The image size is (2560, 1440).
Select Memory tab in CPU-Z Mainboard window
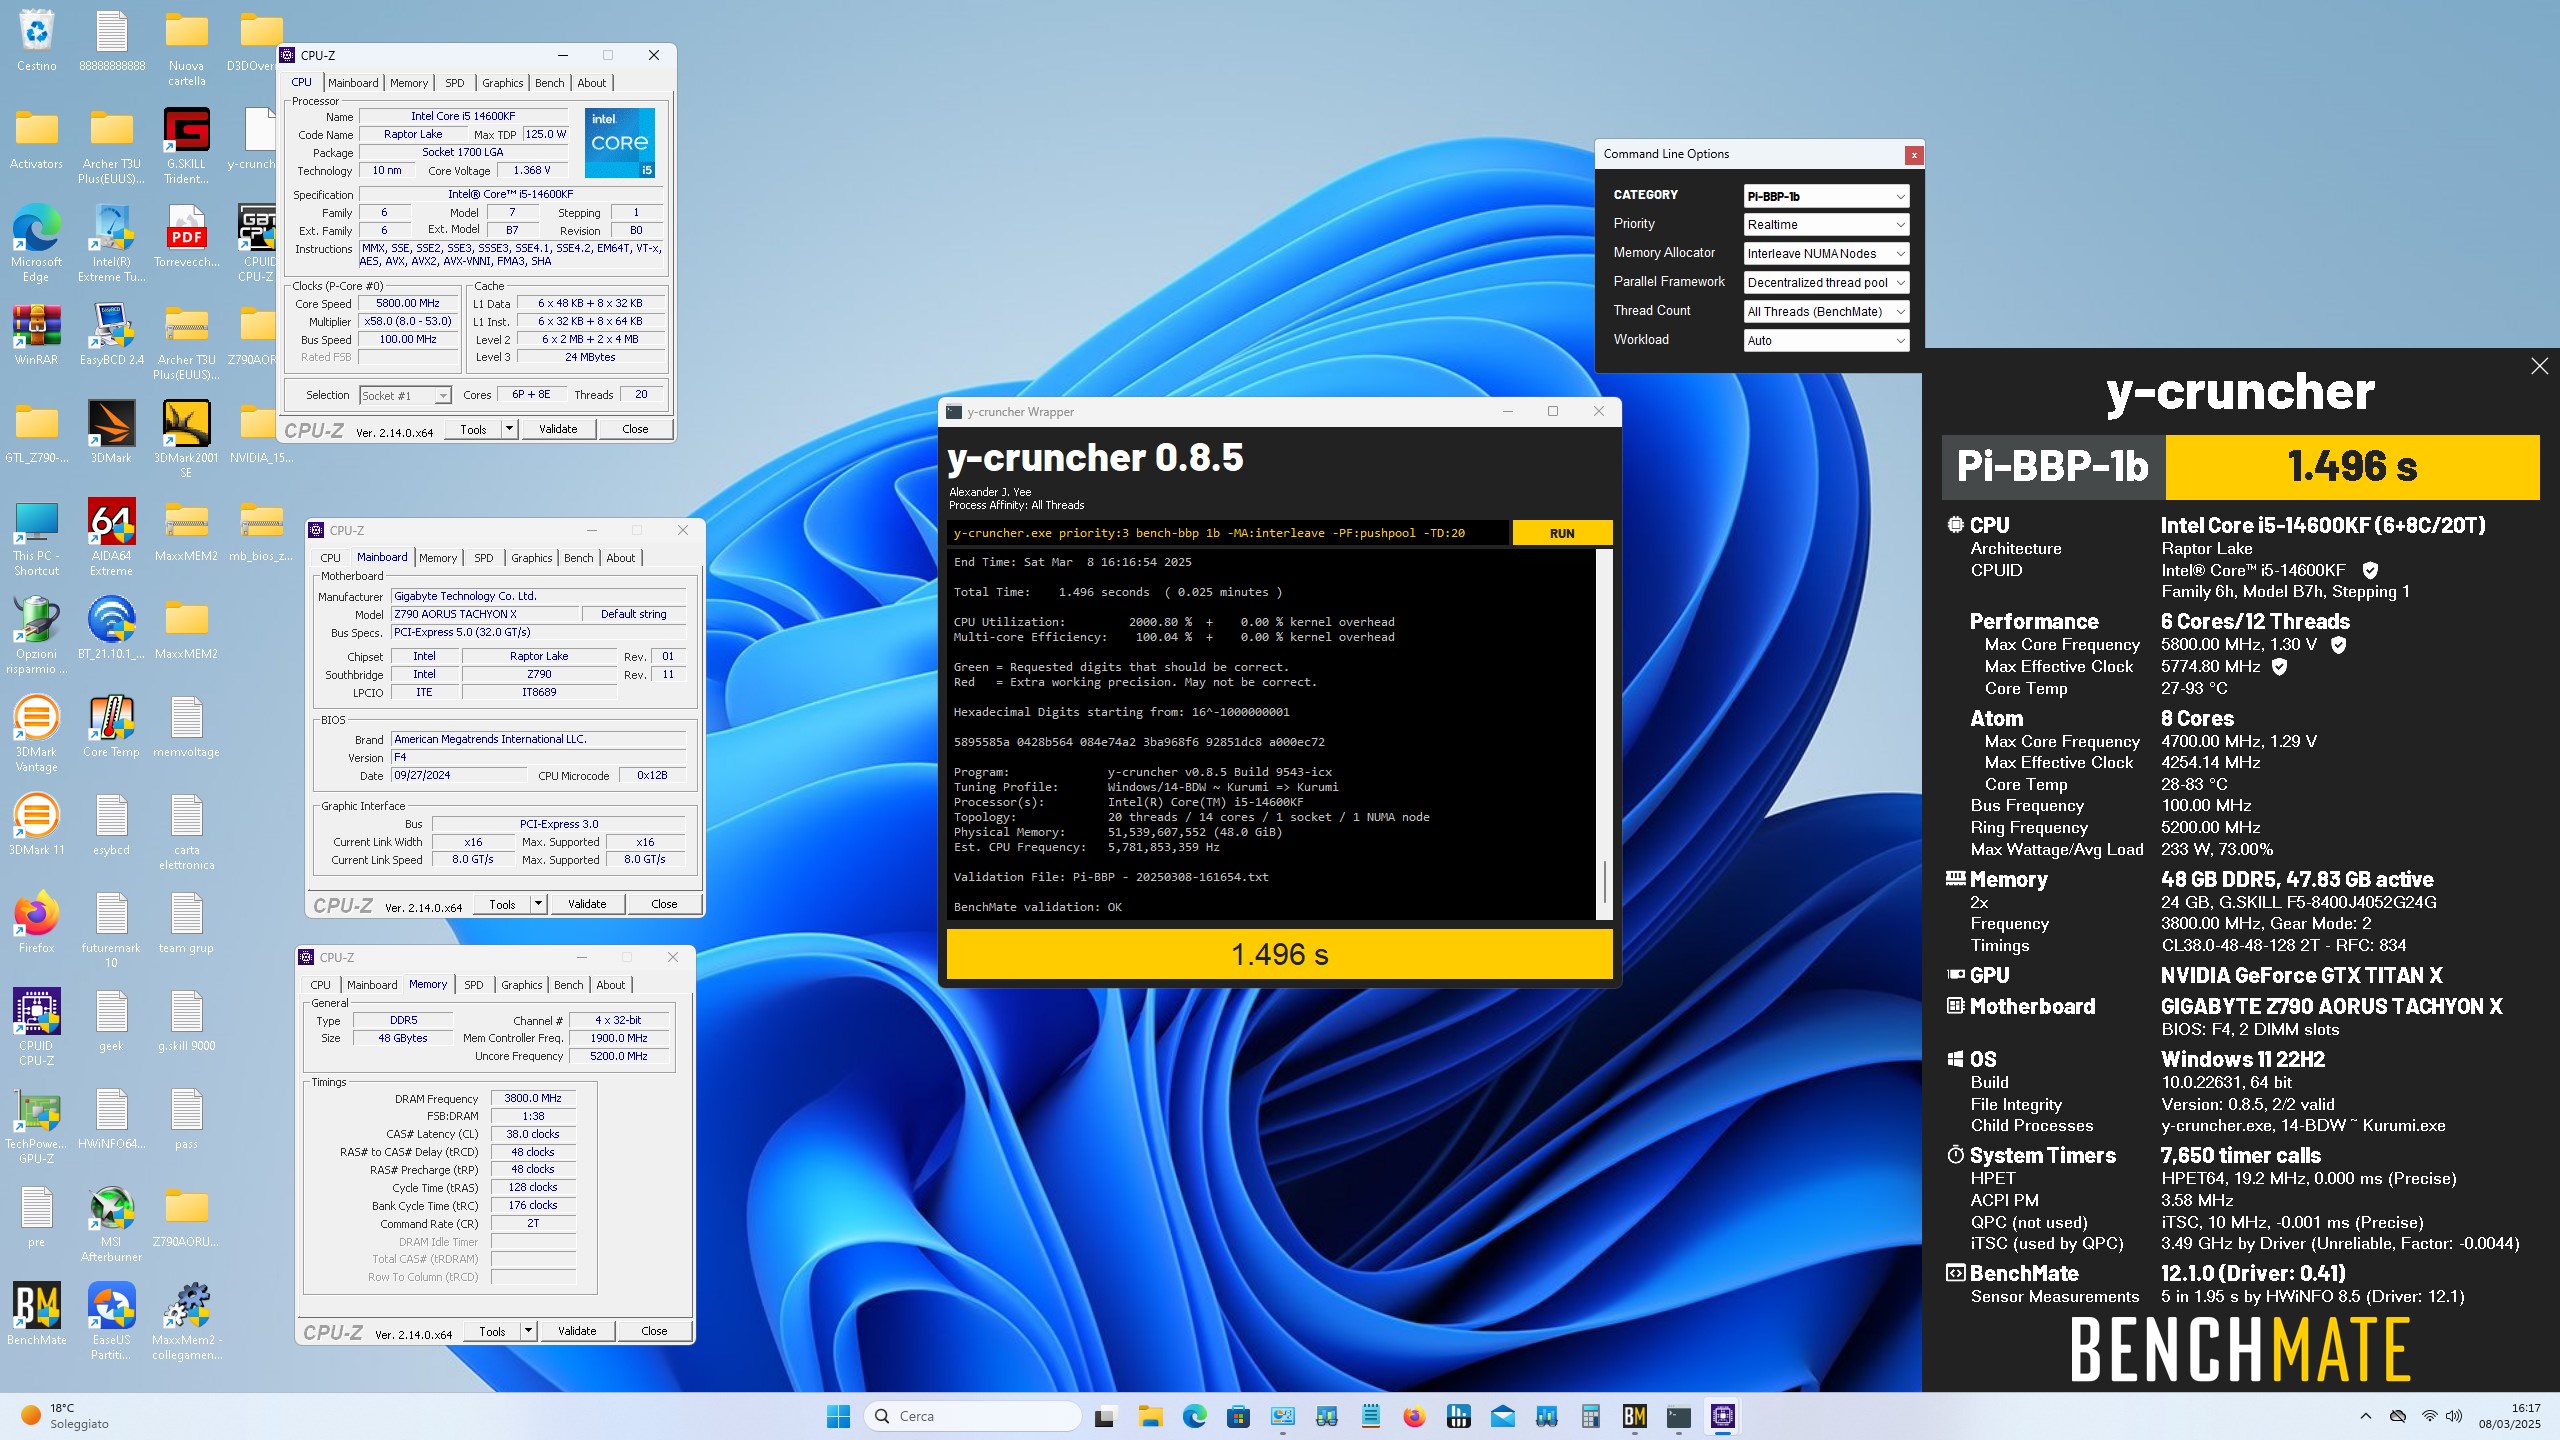pos(438,558)
